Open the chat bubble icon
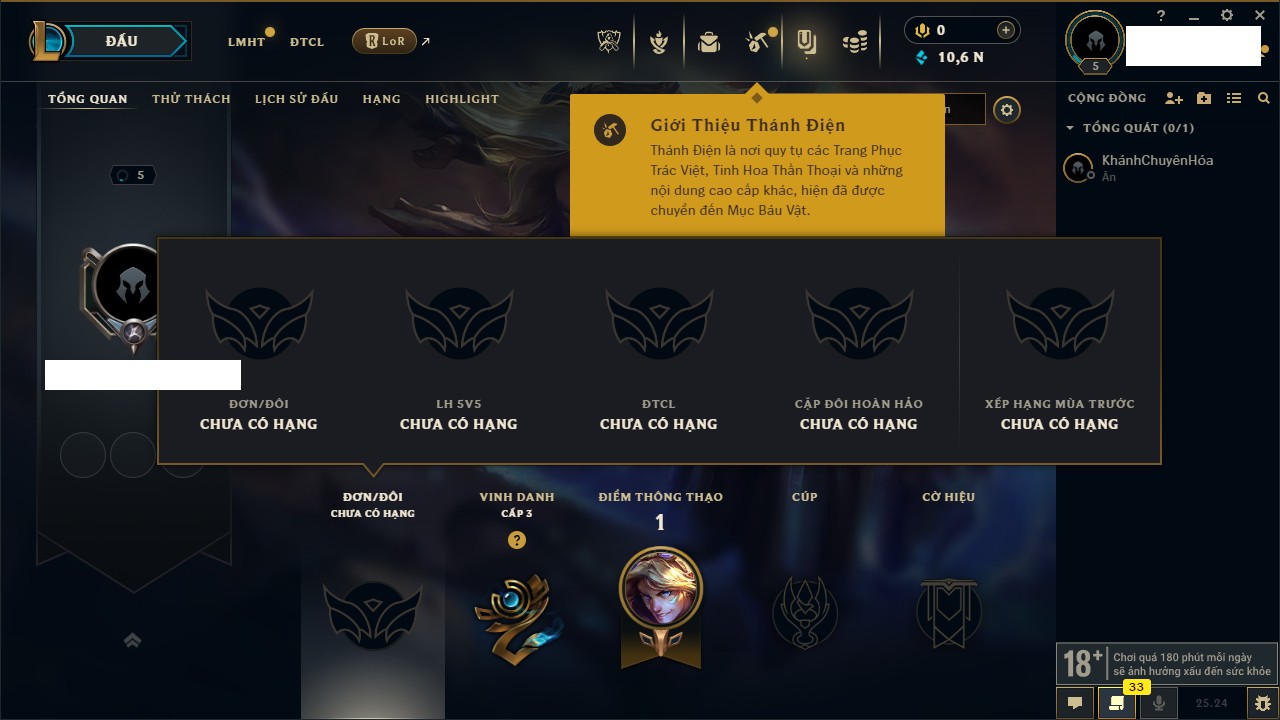The width and height of the screenshot is (1280, 720). pos(1075,703)
